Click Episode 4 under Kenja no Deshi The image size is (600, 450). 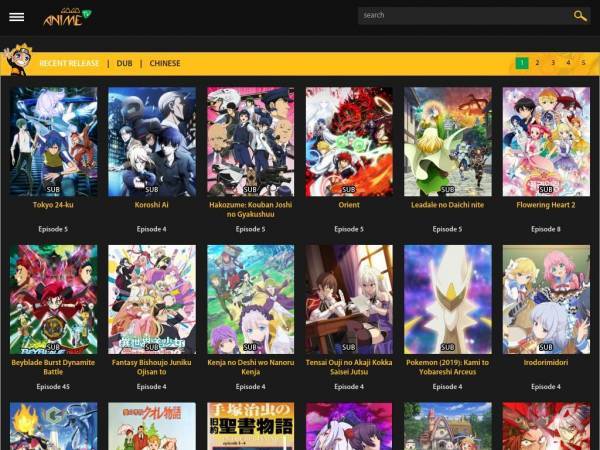(x=251, y=387)
